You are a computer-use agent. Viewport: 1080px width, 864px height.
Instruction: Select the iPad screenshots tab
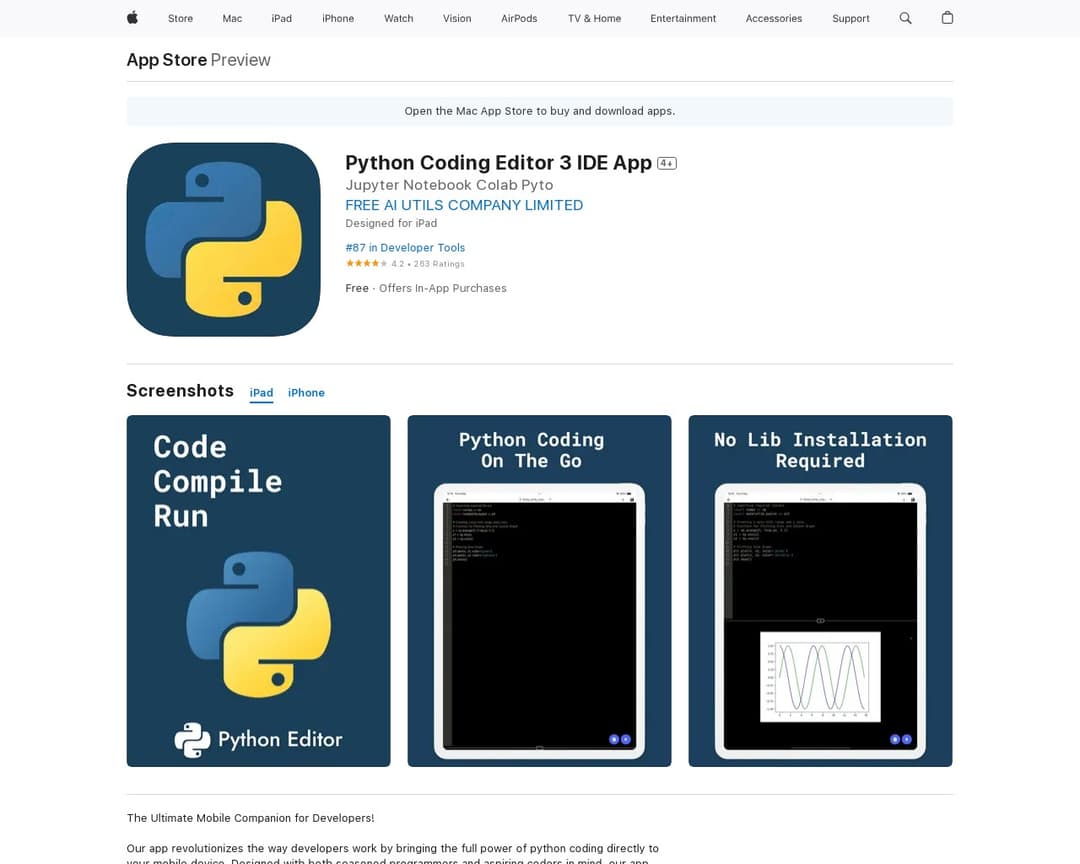tap(261, 393)
